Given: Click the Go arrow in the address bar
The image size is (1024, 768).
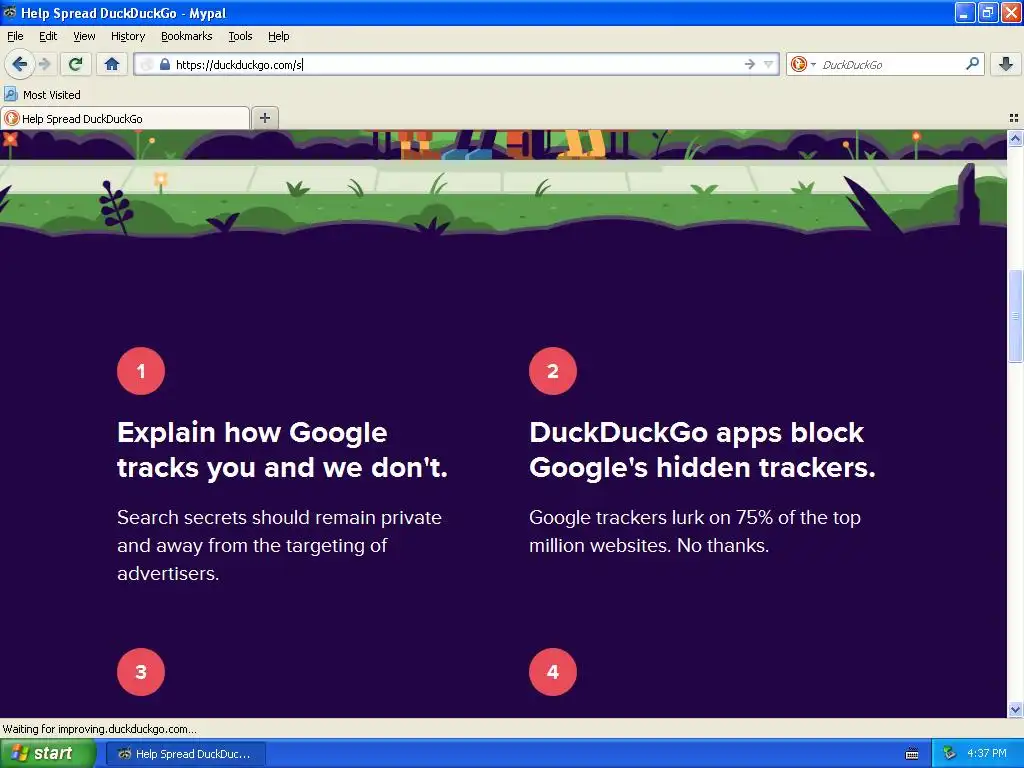Looking at the screenshot, I should point(750,64).
